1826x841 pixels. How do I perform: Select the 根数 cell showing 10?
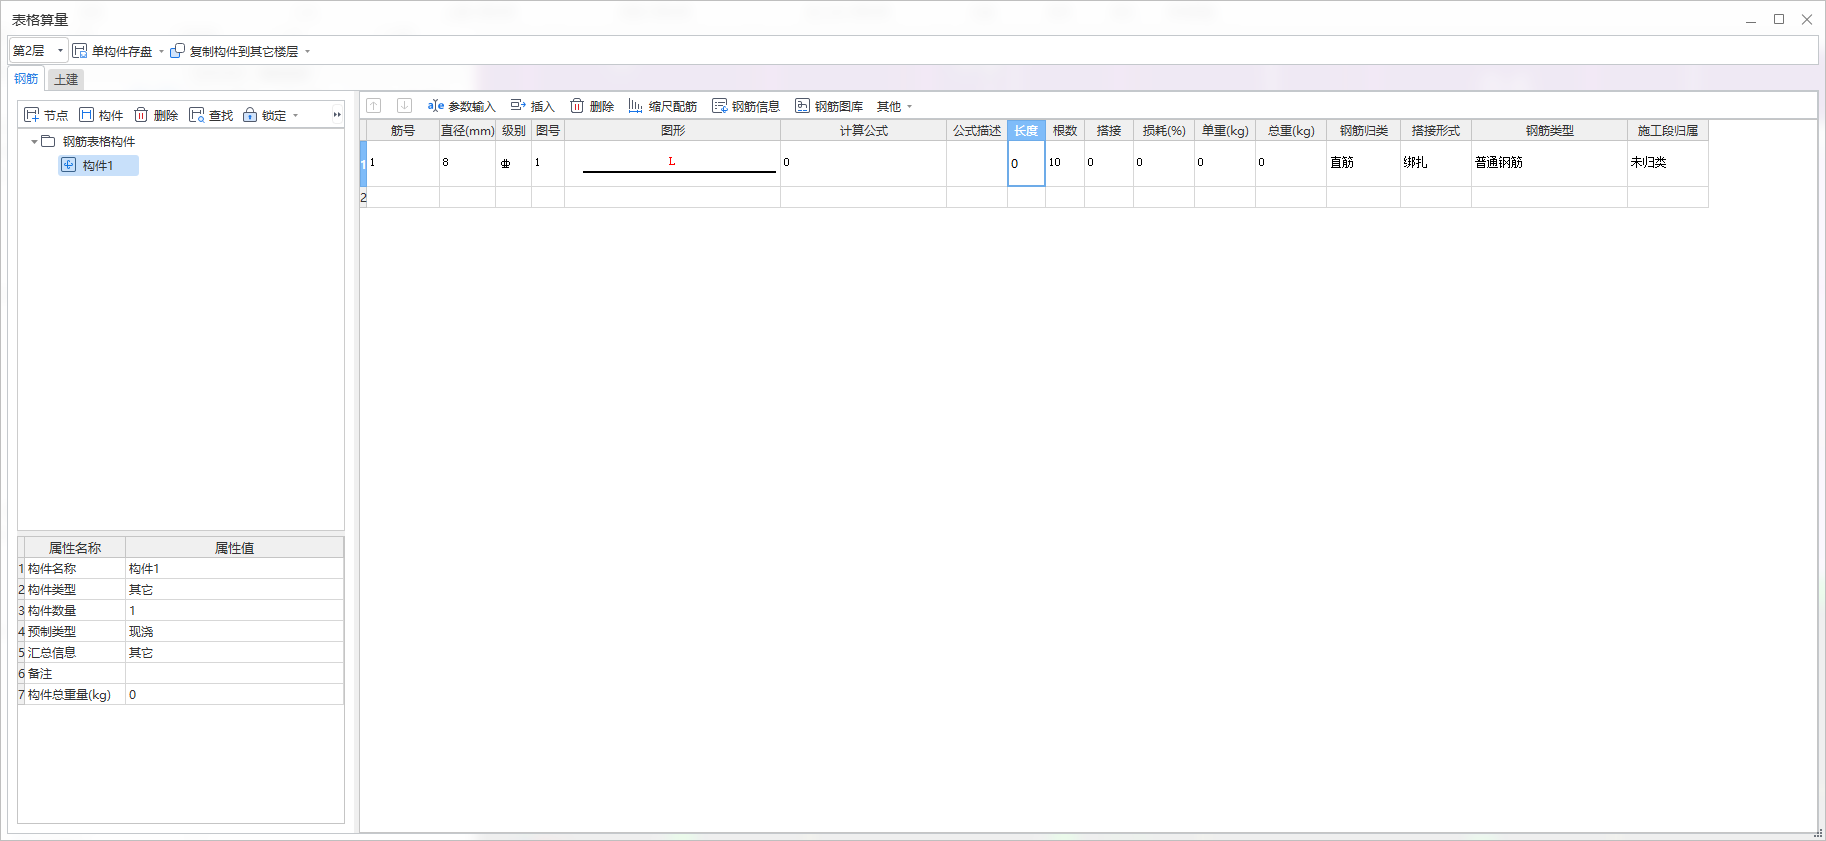(x=1065, y=163)
